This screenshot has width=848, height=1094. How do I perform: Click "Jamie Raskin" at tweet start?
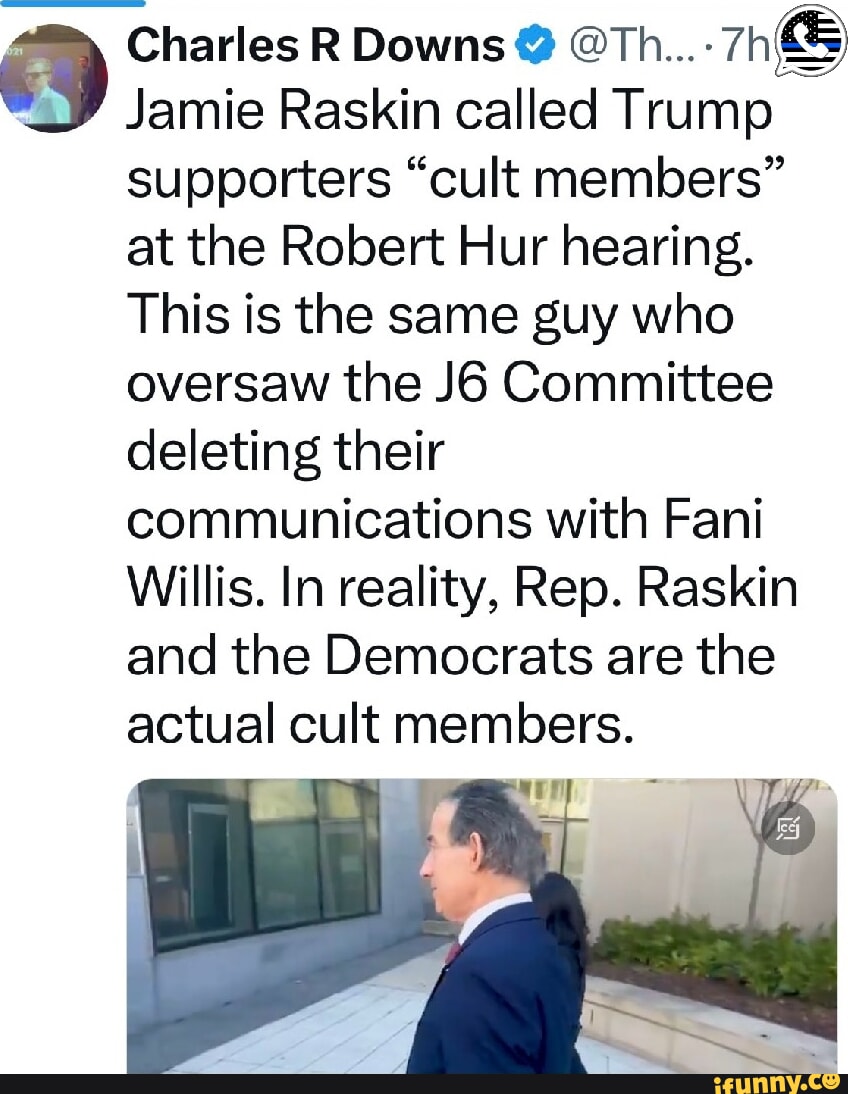tap(265, 112)
